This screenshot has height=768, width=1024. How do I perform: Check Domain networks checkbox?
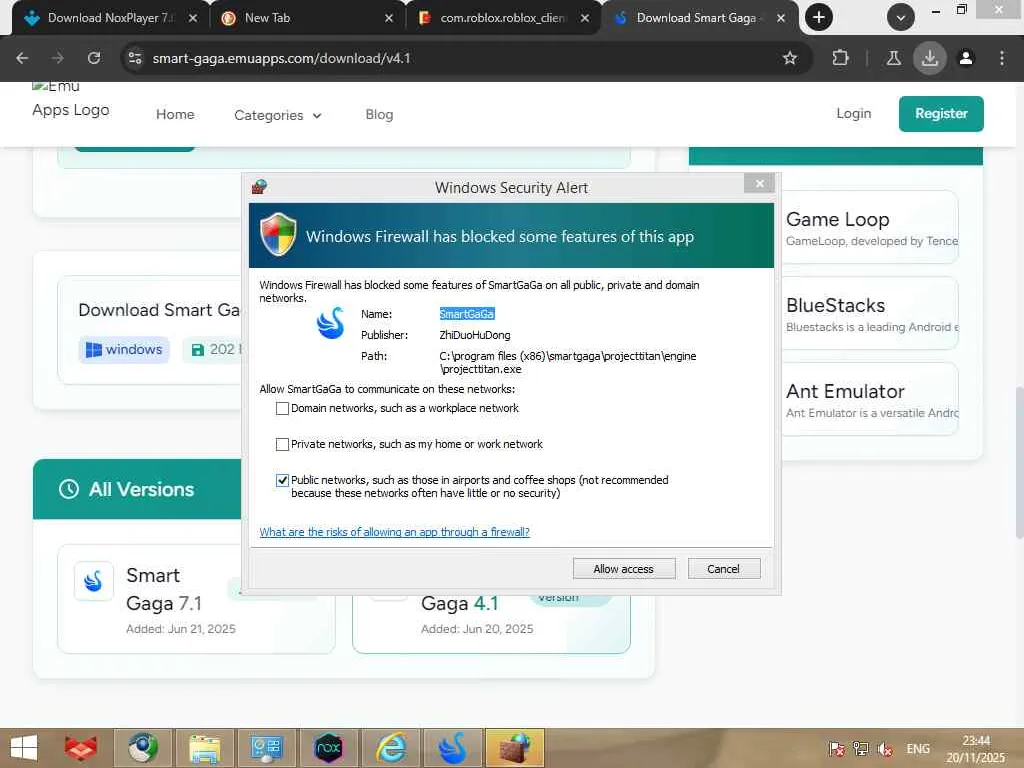coord(282,409)
